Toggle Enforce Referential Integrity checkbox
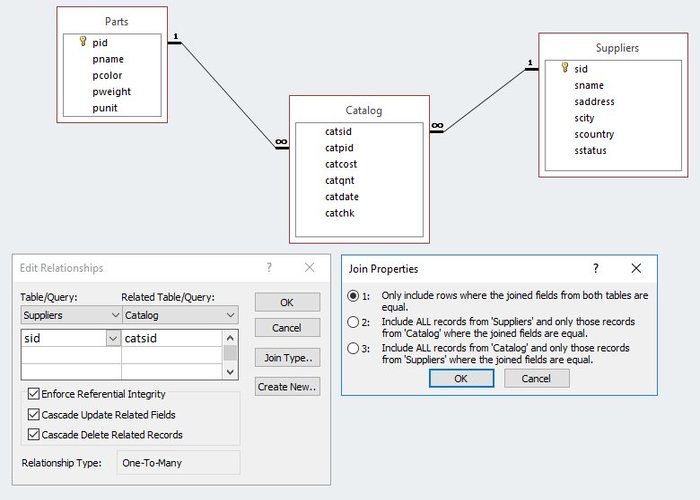The height and width of the screenshot is (500, 700). pos(35,395)
